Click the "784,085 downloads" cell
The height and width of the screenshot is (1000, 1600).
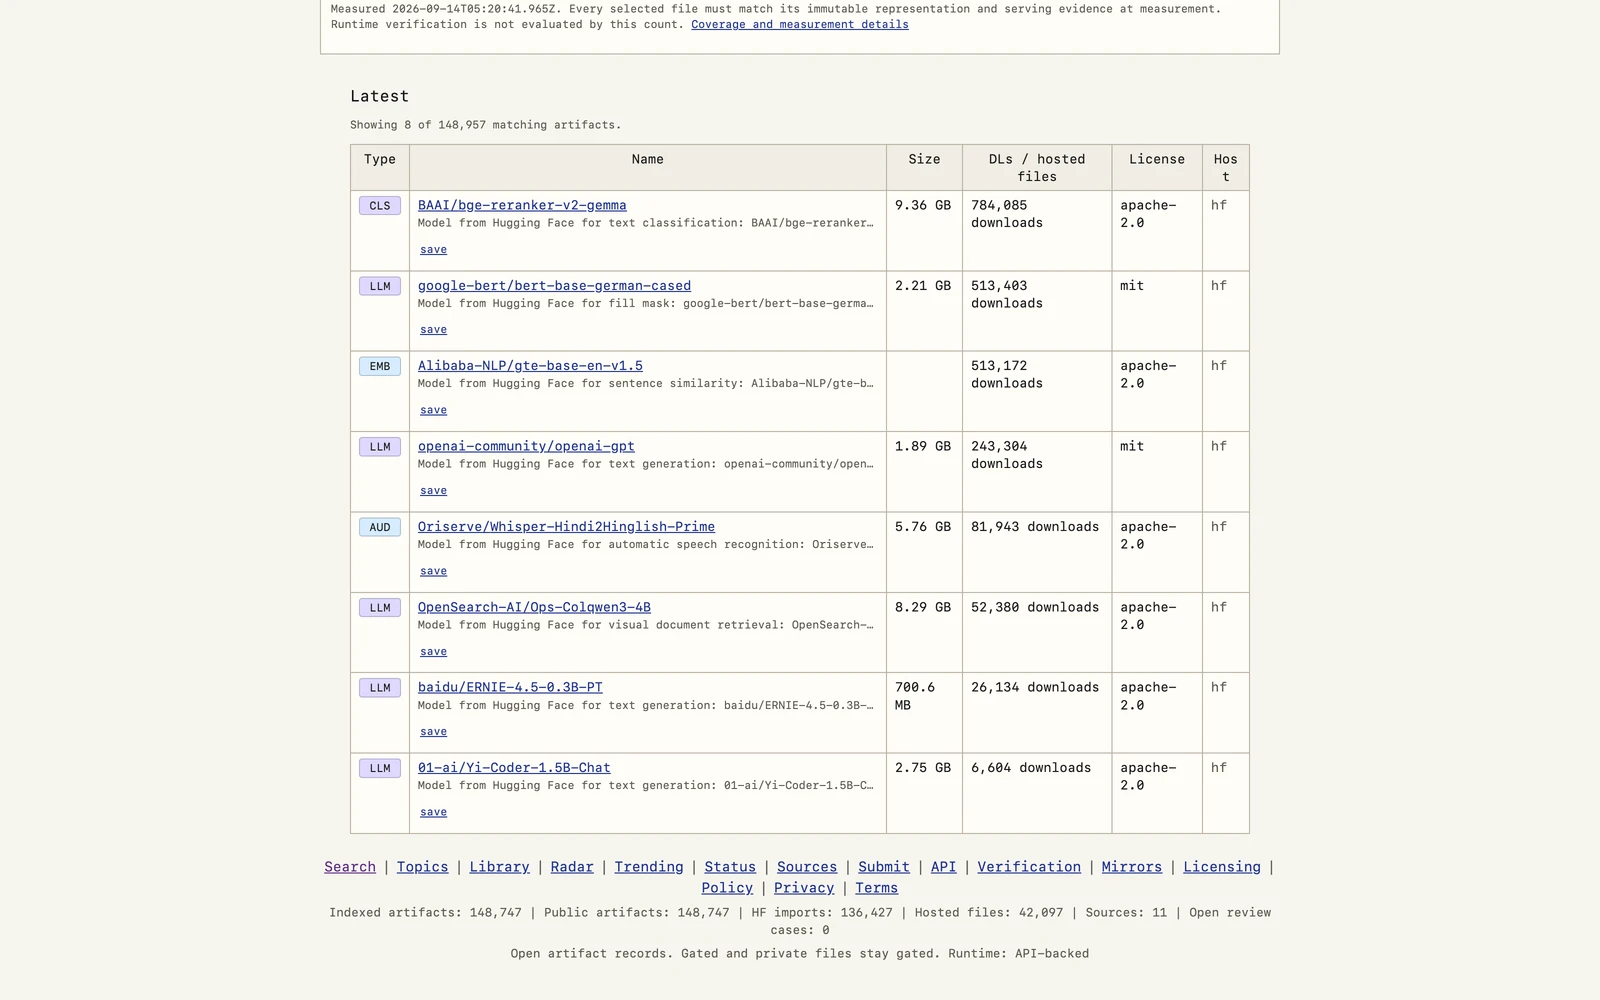coord(1037,231)
